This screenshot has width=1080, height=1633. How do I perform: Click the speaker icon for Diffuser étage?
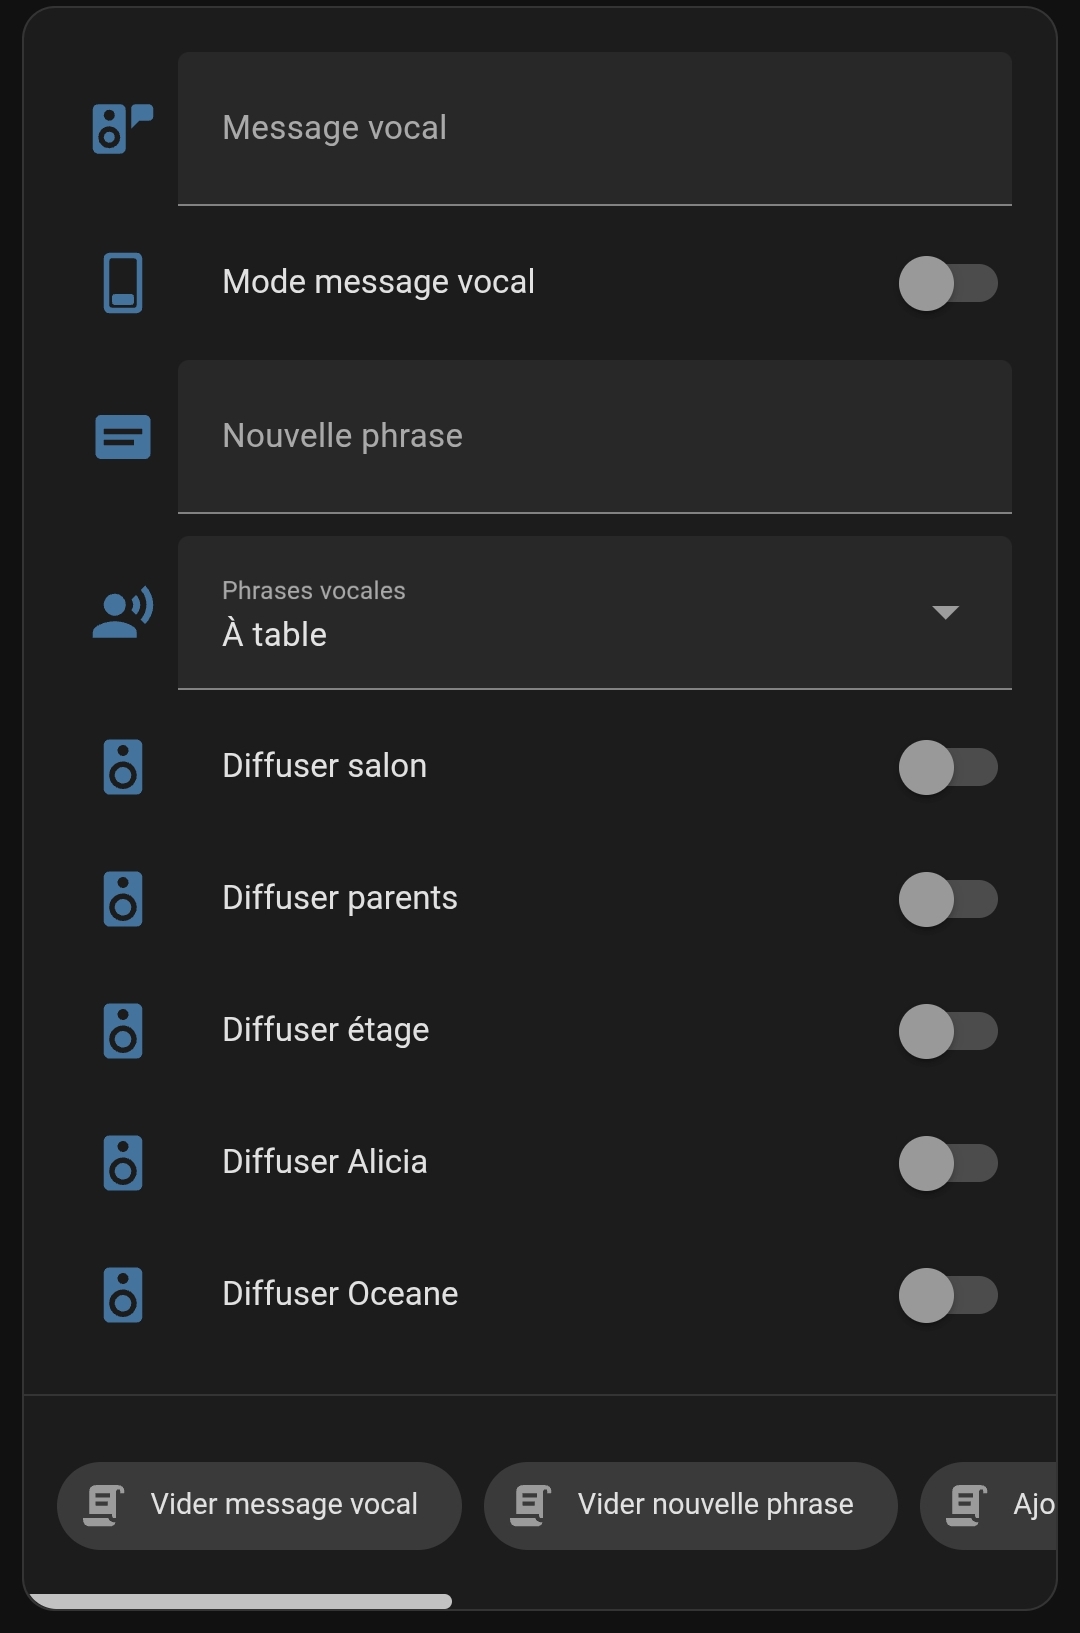(123, 1031)
